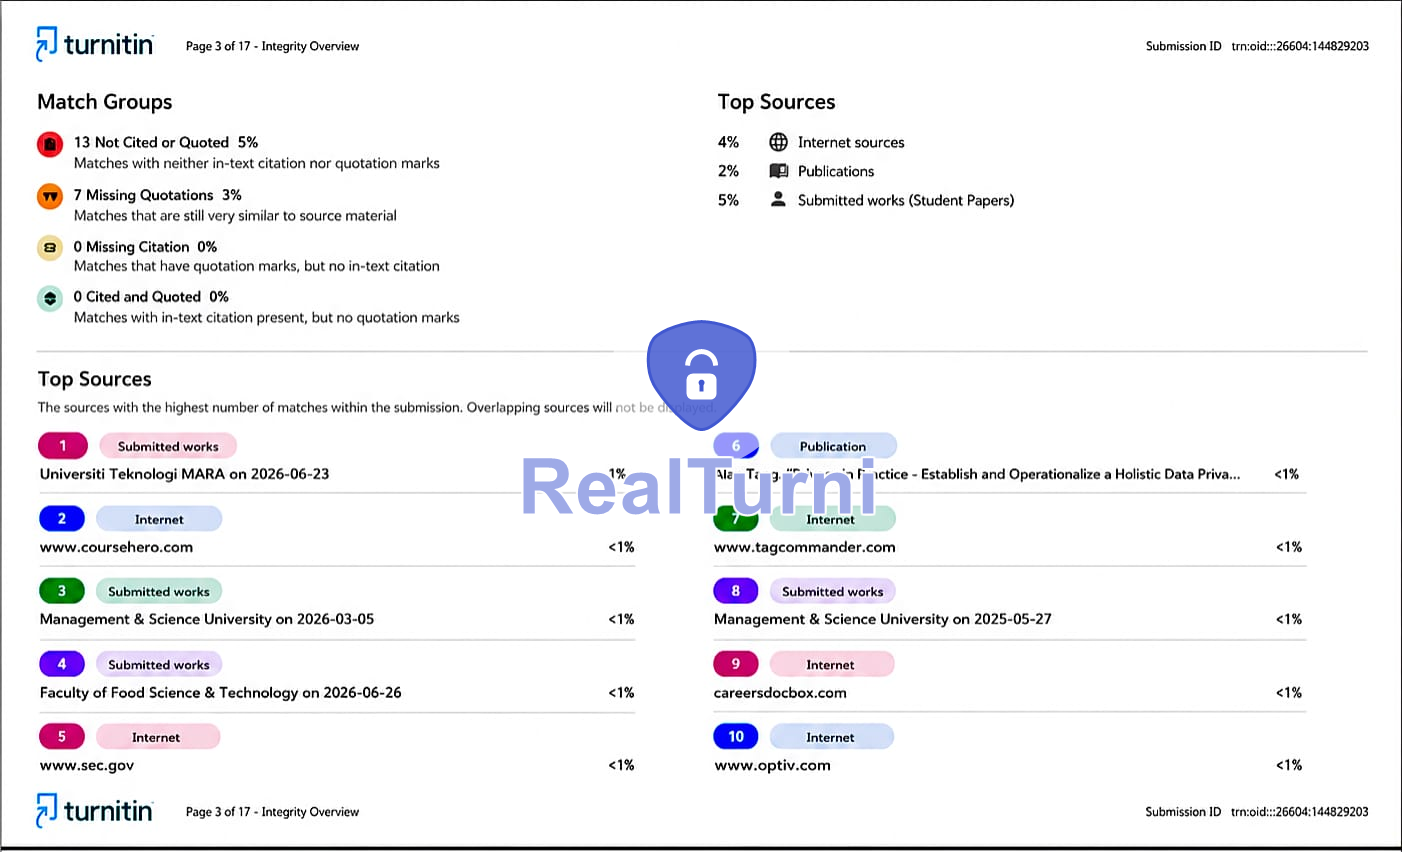Click the Submission ID in the footer
Viewport: 1402px width, 852px height.
point(1257,812)
